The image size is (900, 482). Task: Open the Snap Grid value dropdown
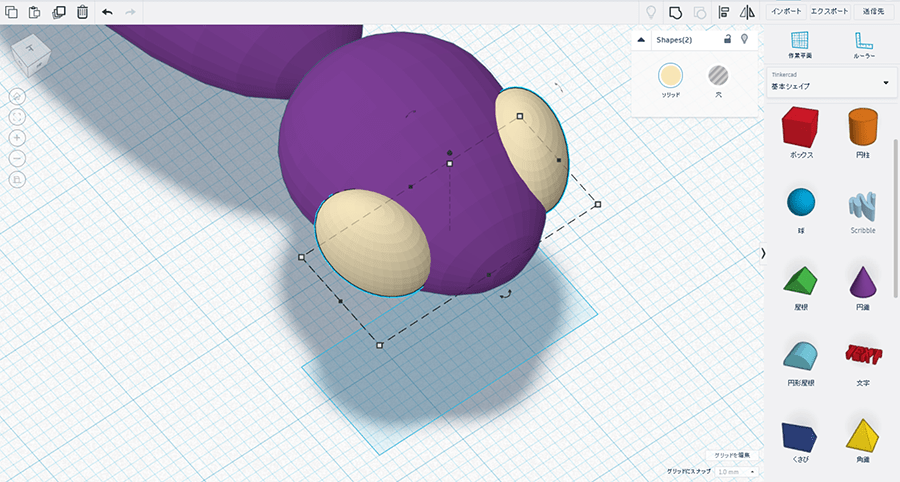tap(736, 472)
